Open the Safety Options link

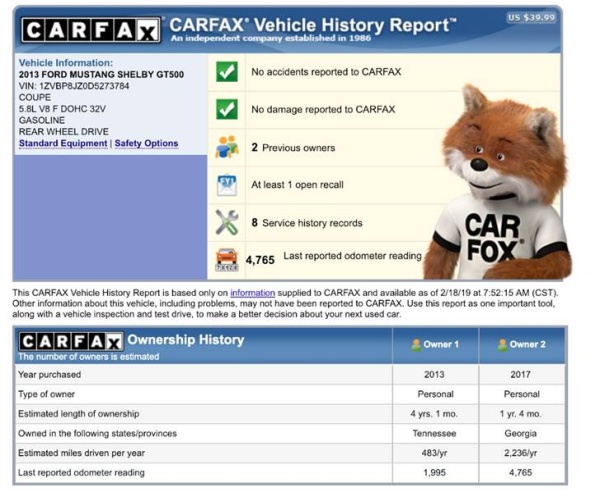point(146,143)
